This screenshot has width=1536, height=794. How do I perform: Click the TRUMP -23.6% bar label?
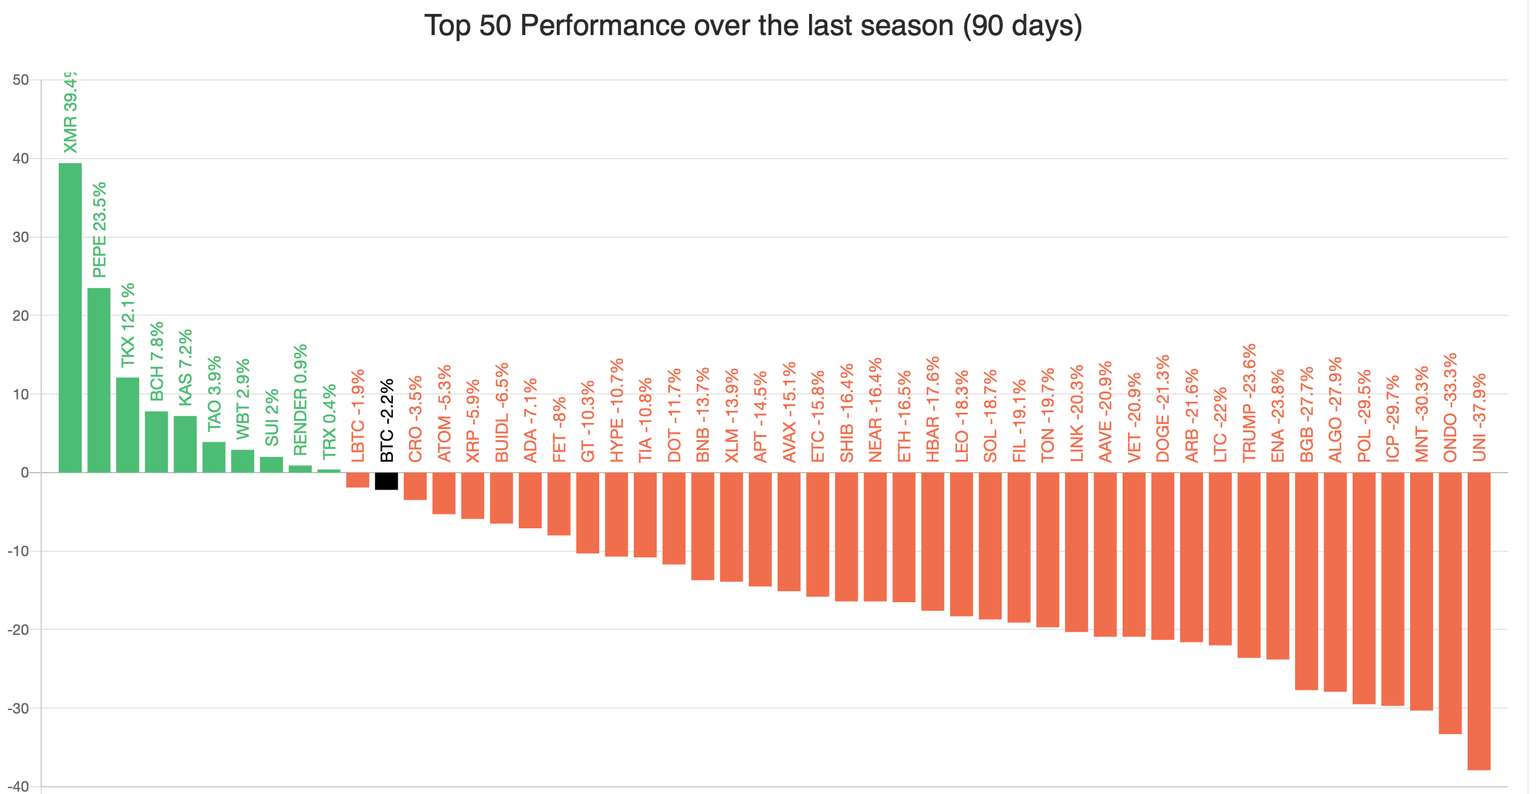1249,403
